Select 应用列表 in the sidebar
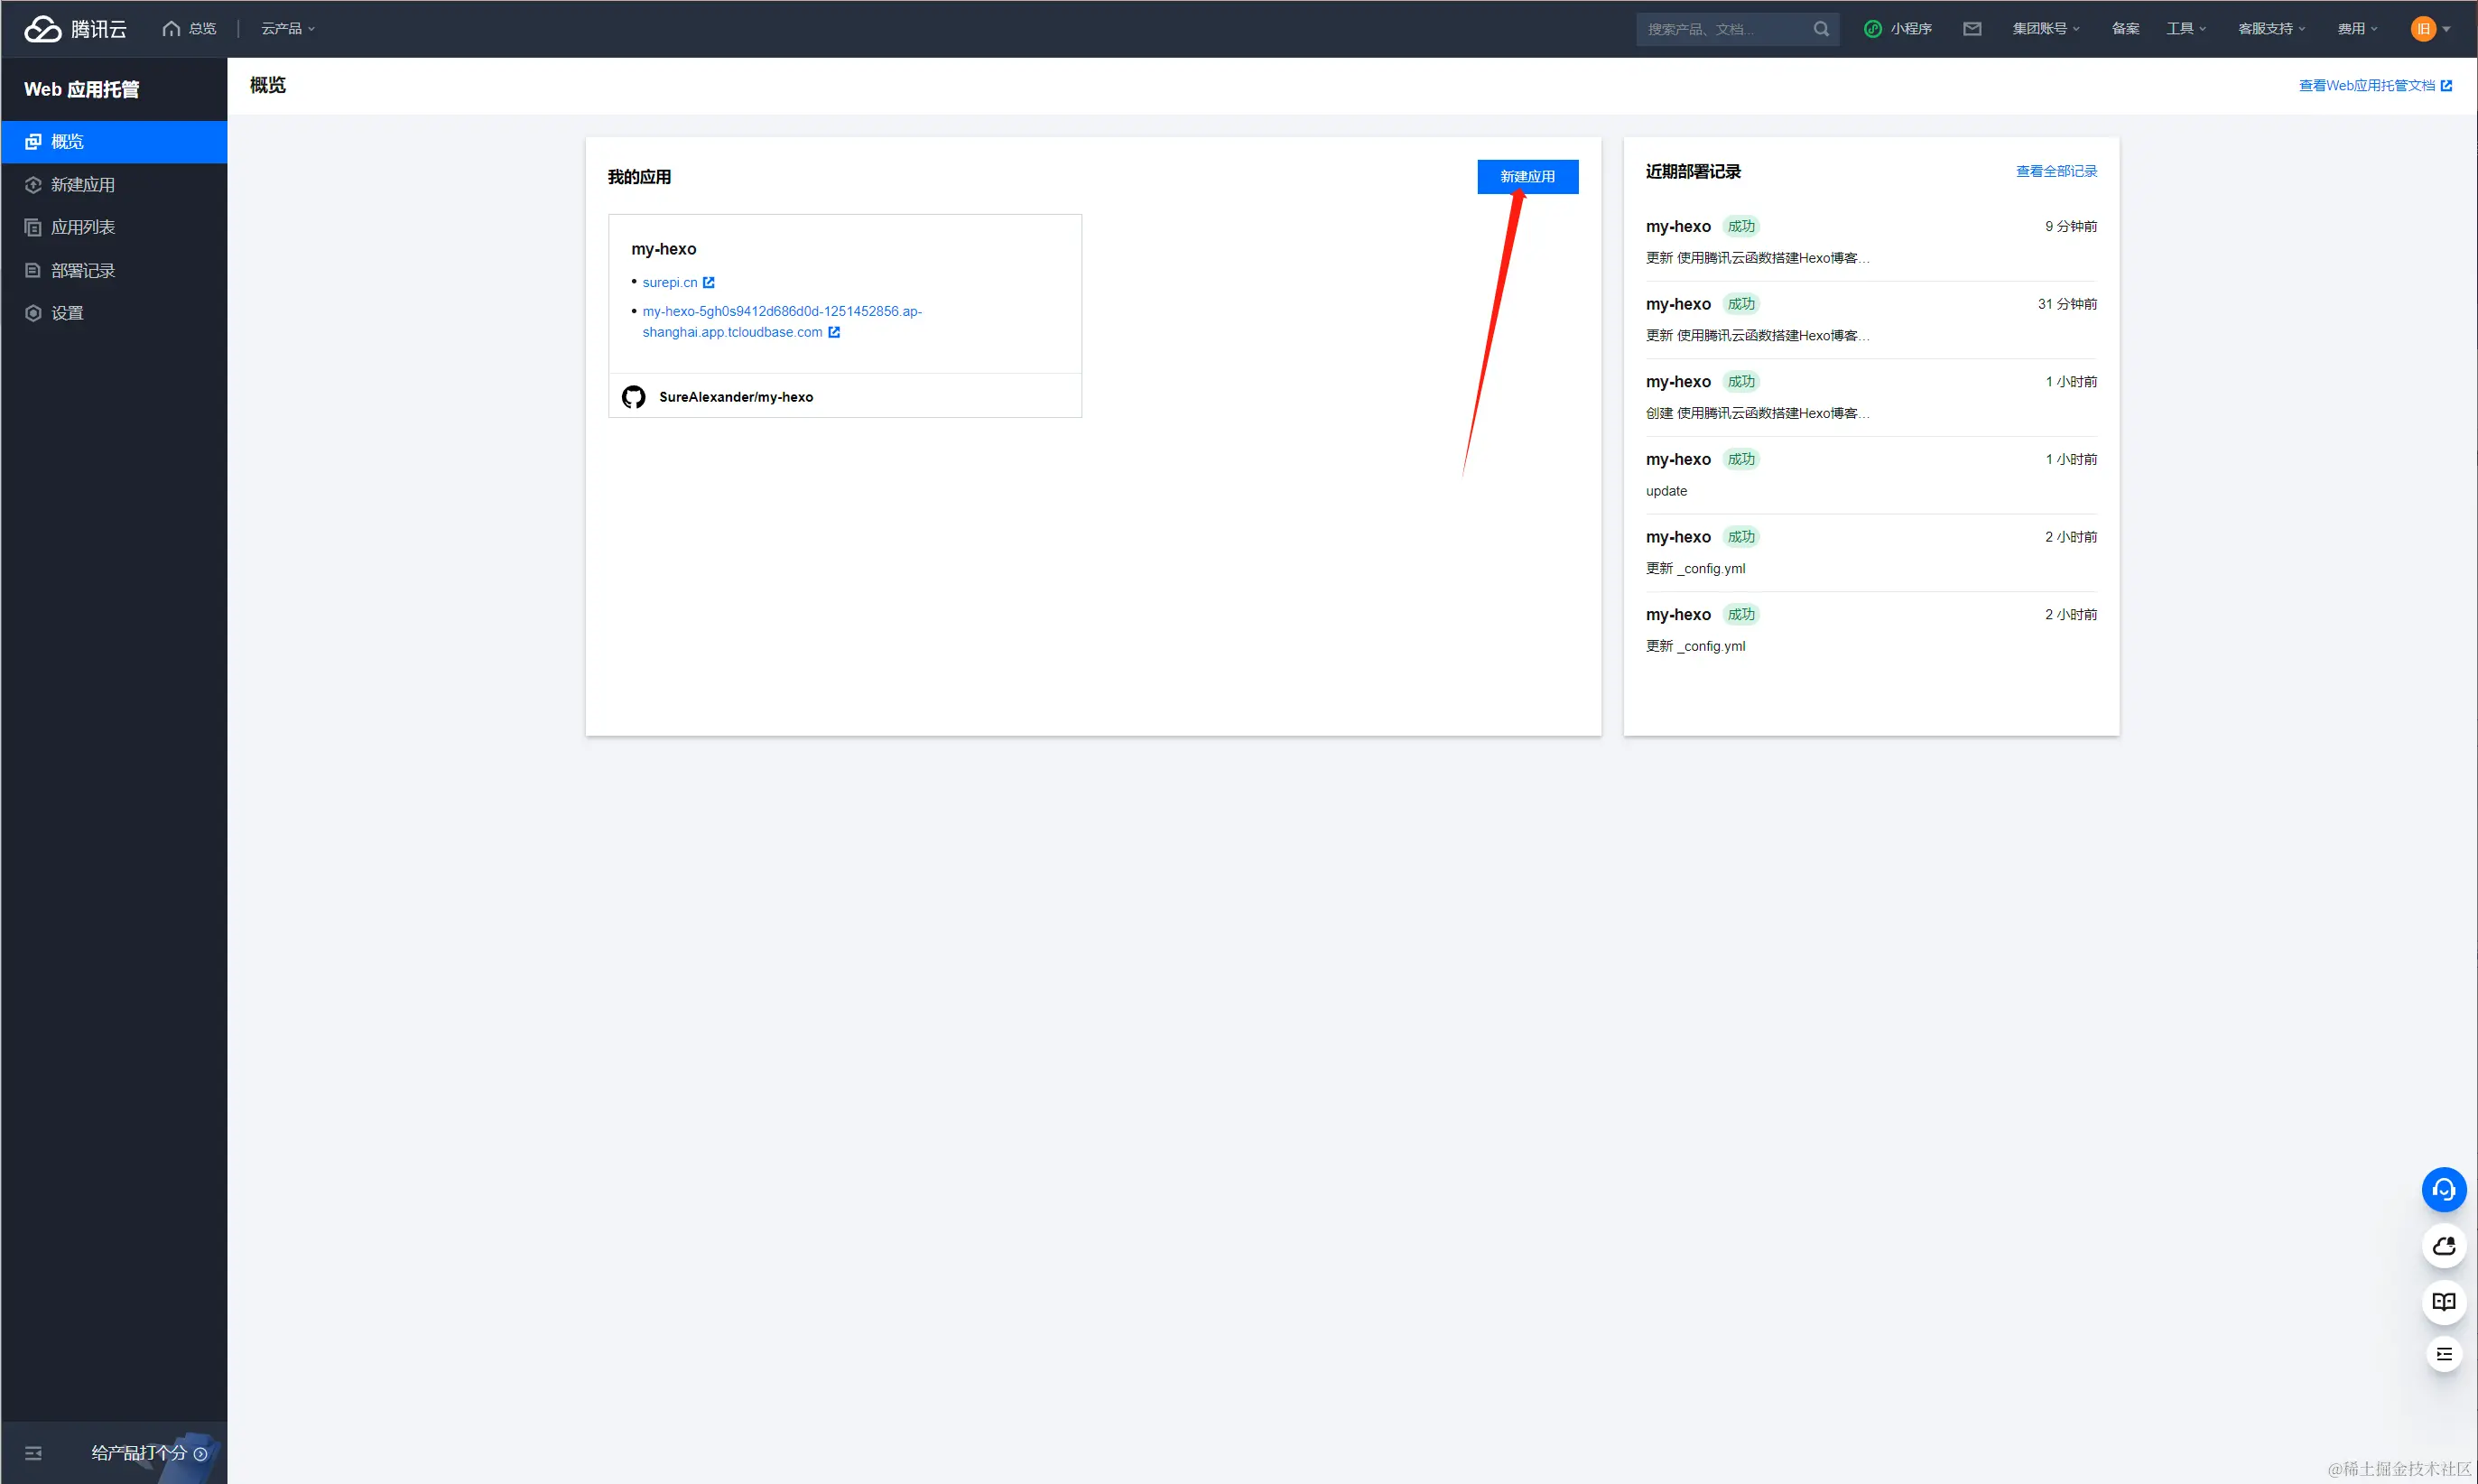Screen dimensions: 2478x1484 click(83, 228)
